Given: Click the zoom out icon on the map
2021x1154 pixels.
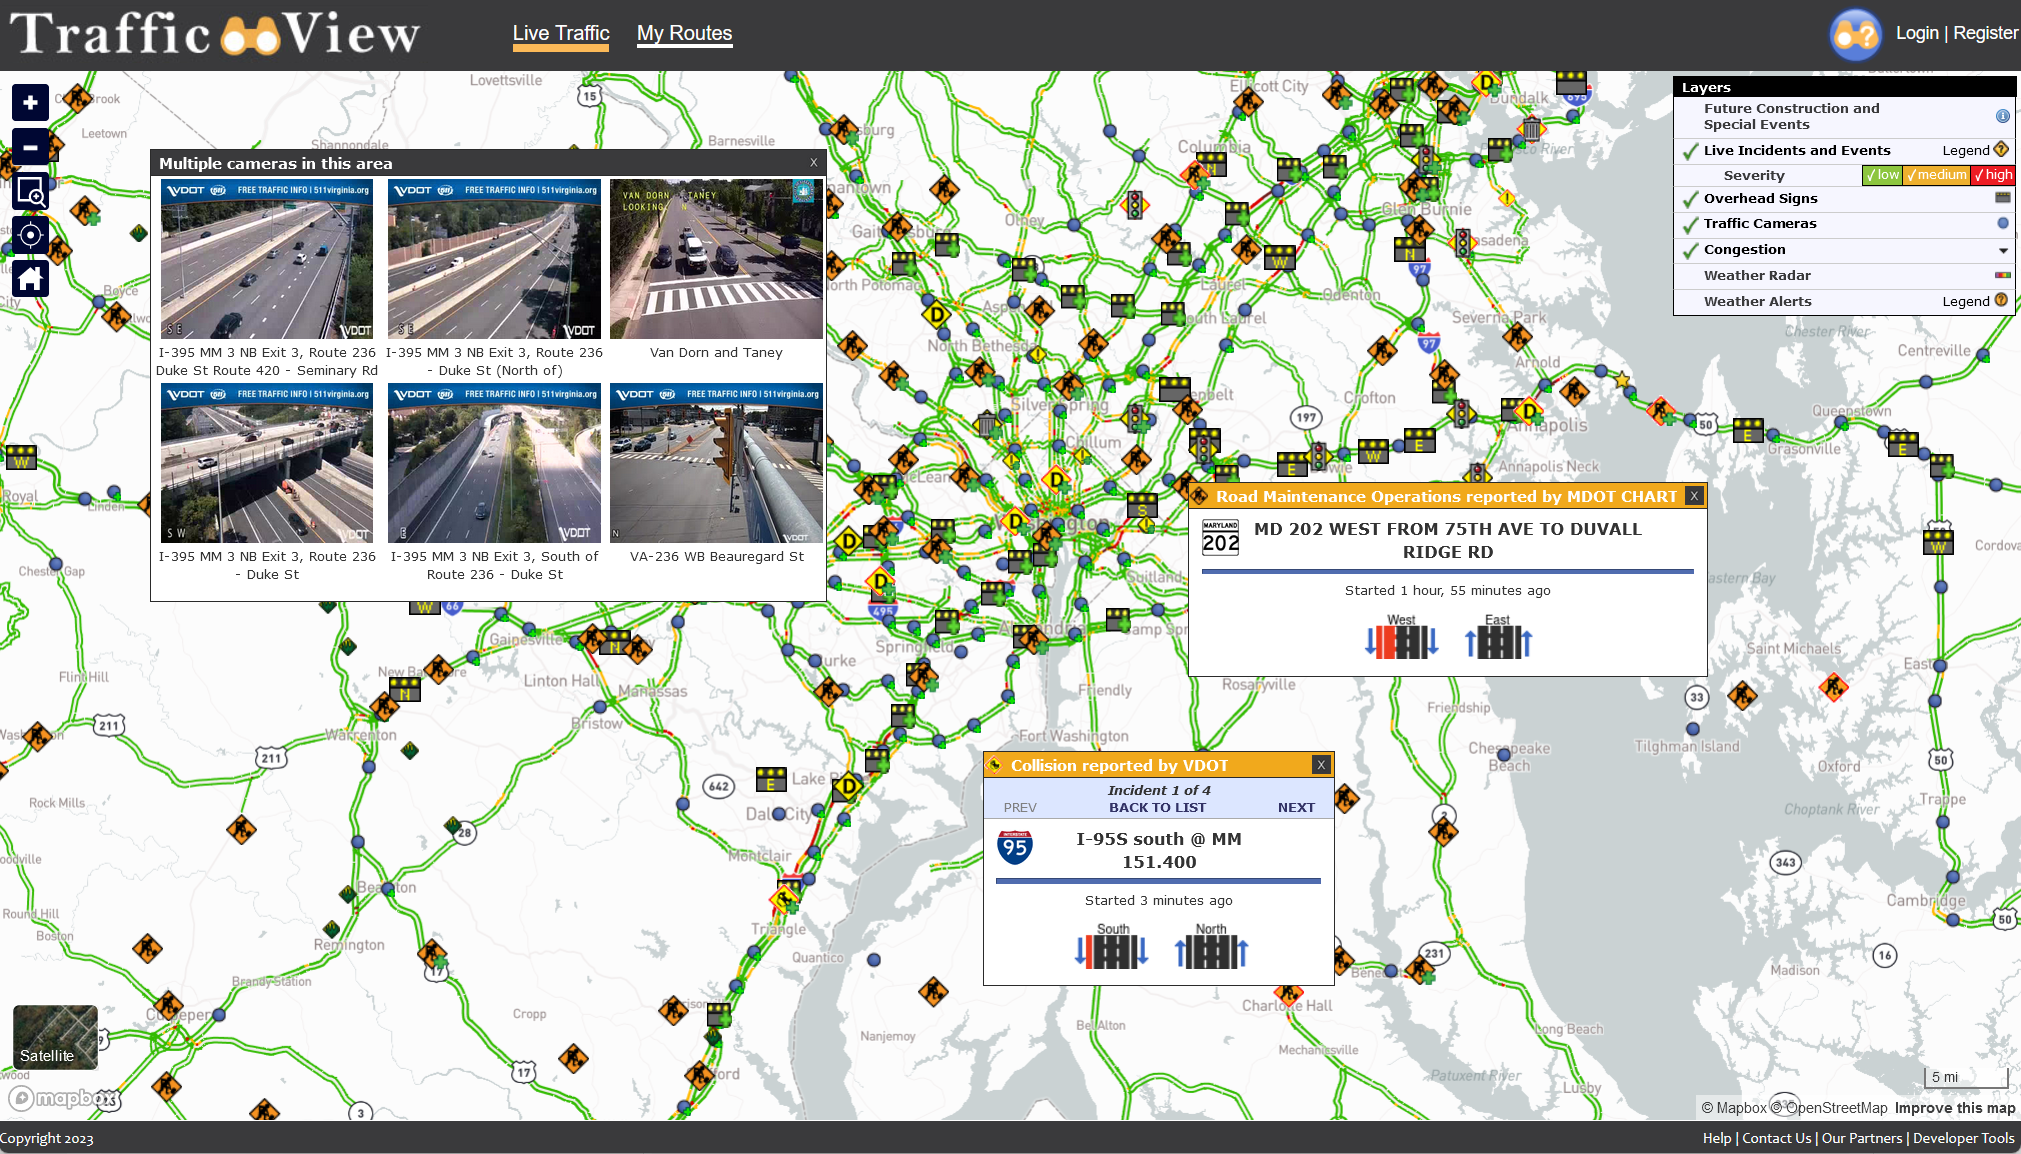Looking at the screenshot, I should tap(29, 146).
